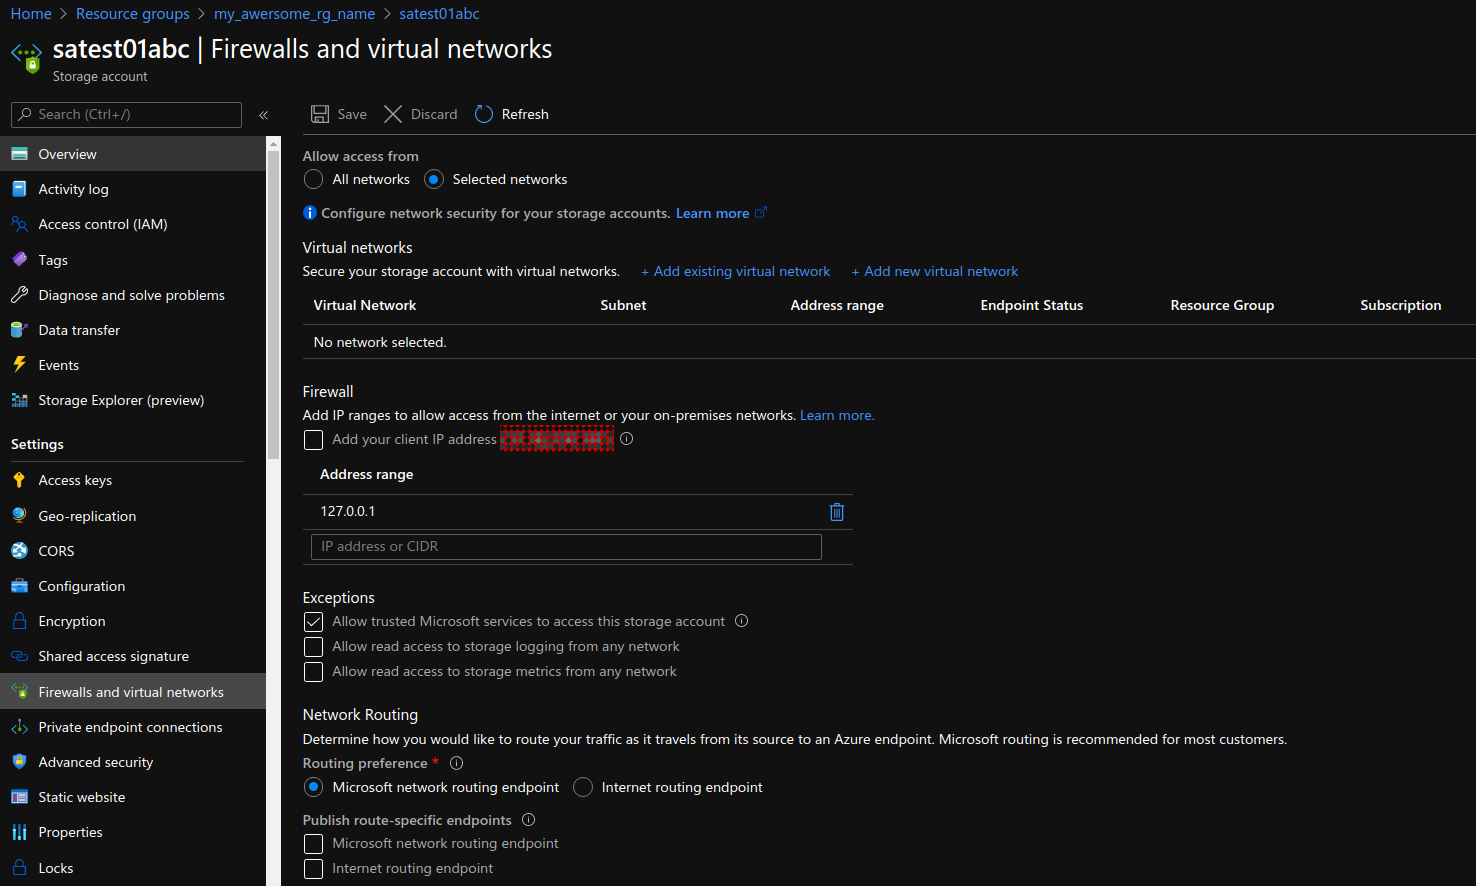Delete the 127.0.0.1 address range entry

pyautogui.click(x=837, y=511)
